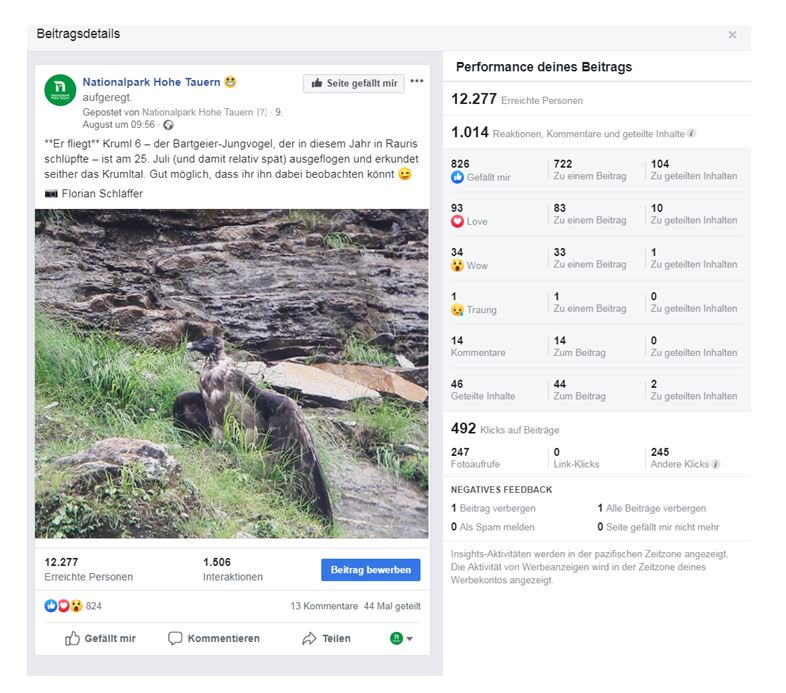This screenshot has height=693, width=786.
Task: Click the '46 Geteilte Inhalte' stat
Action: click(x=483, y=390)
